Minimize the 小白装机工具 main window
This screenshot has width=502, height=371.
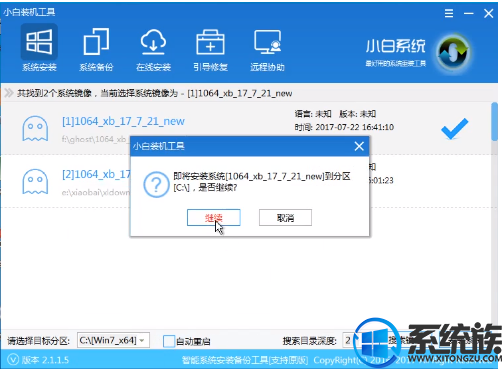click(469, 13)
